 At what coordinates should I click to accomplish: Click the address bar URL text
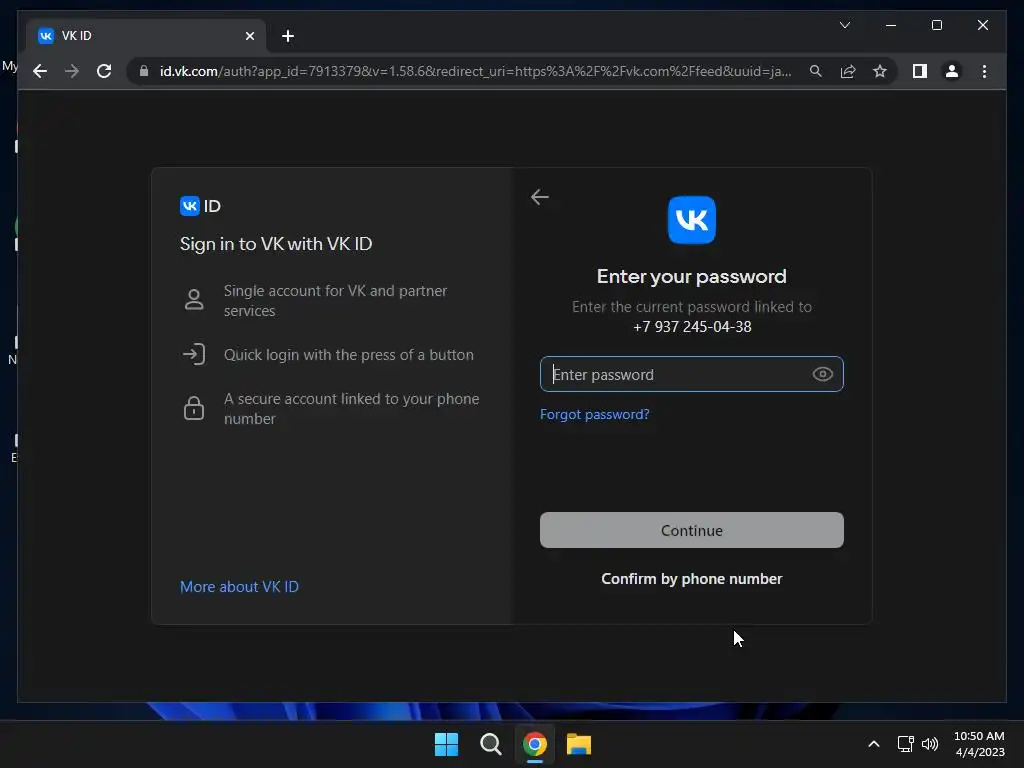coord(475,71)
